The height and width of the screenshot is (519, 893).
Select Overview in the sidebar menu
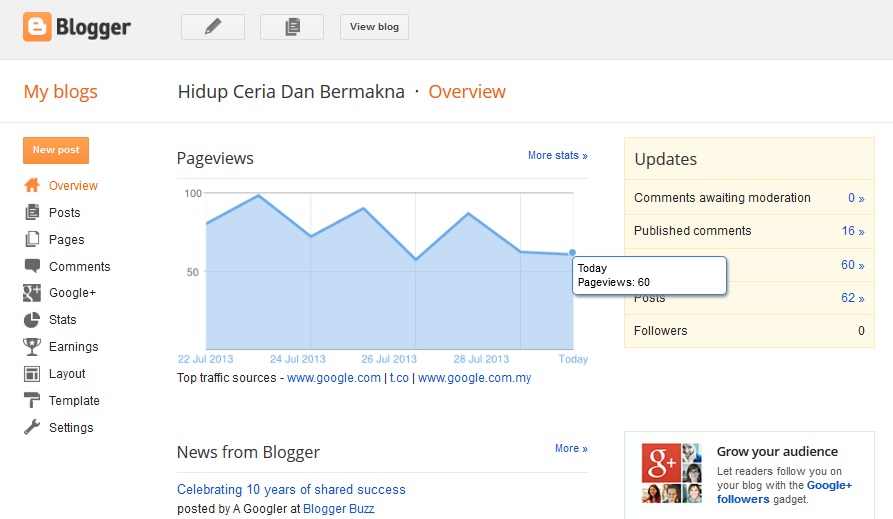[x=73, y=186]
